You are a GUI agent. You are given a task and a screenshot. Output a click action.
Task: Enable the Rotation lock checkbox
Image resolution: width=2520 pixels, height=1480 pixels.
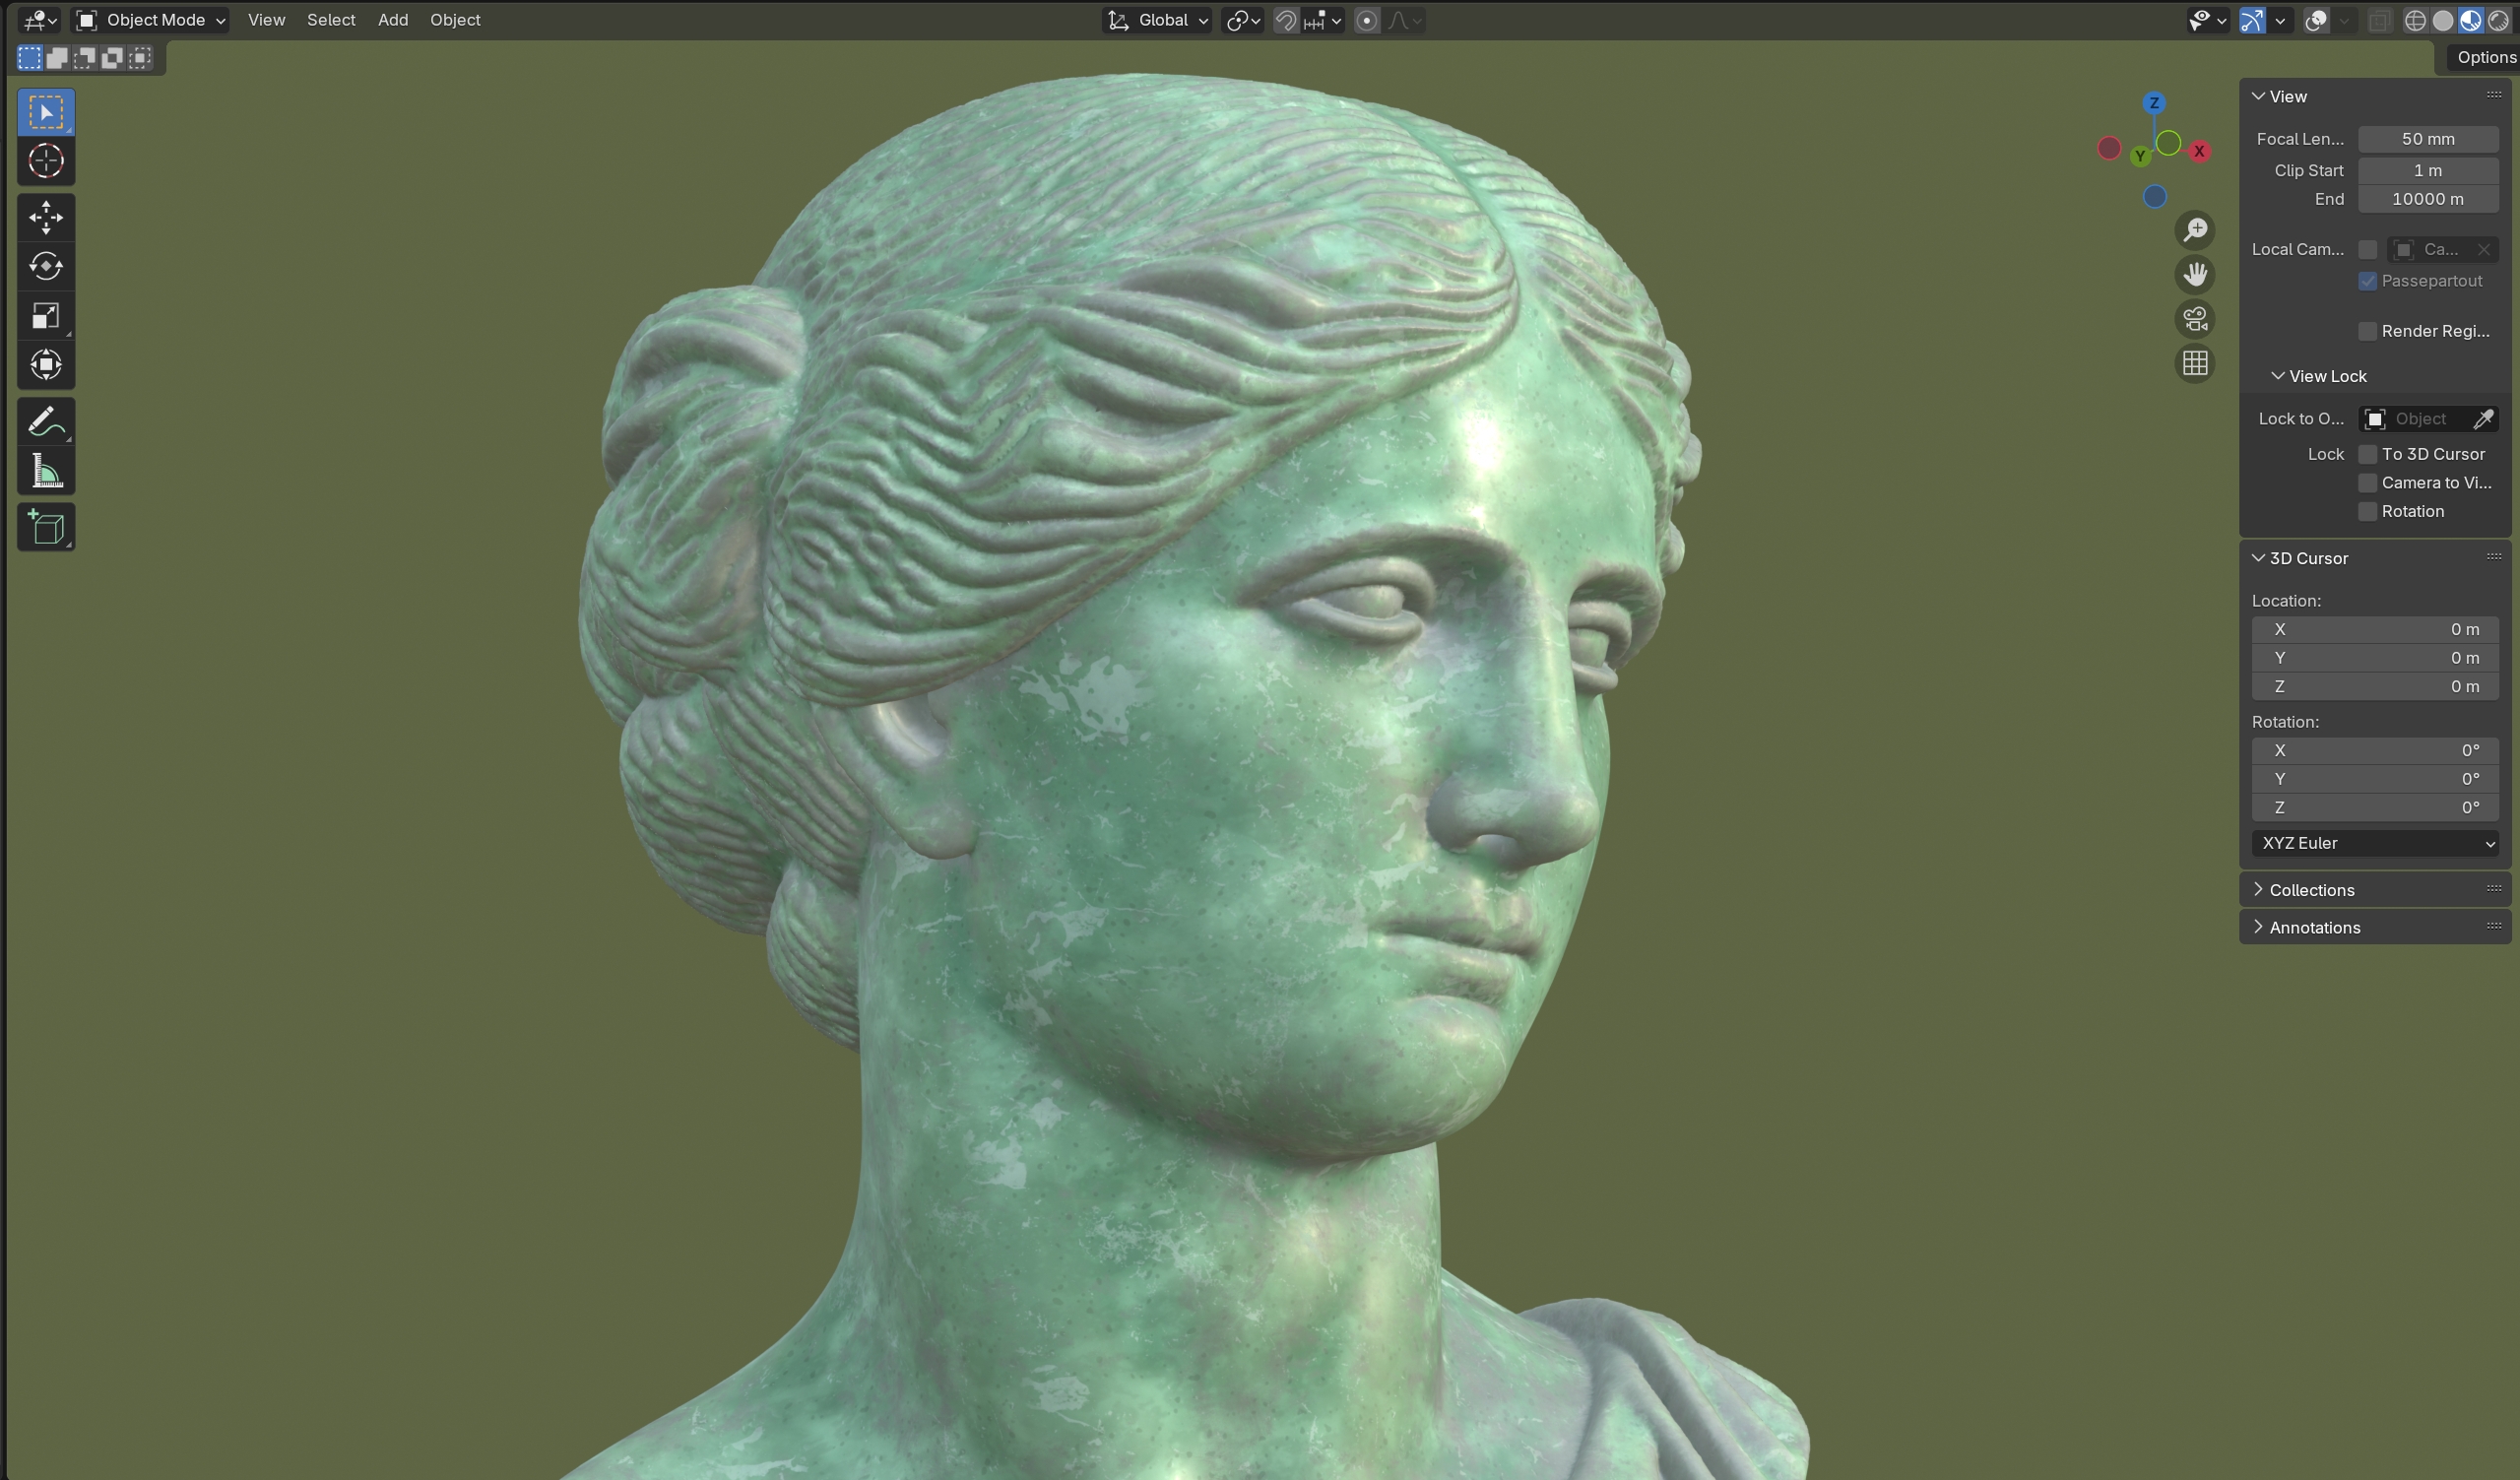click(x=2367, y=511)
